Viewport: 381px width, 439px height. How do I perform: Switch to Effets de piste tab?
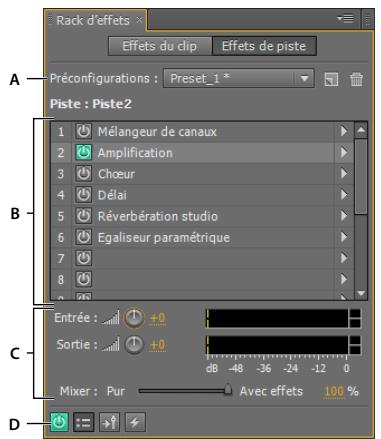point(264,46)
